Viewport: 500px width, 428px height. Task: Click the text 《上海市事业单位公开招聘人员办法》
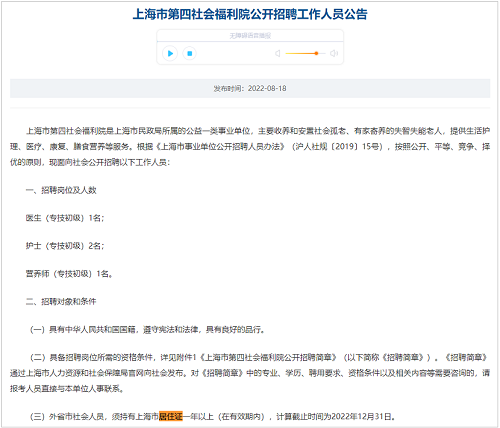[x=220, y=147]
